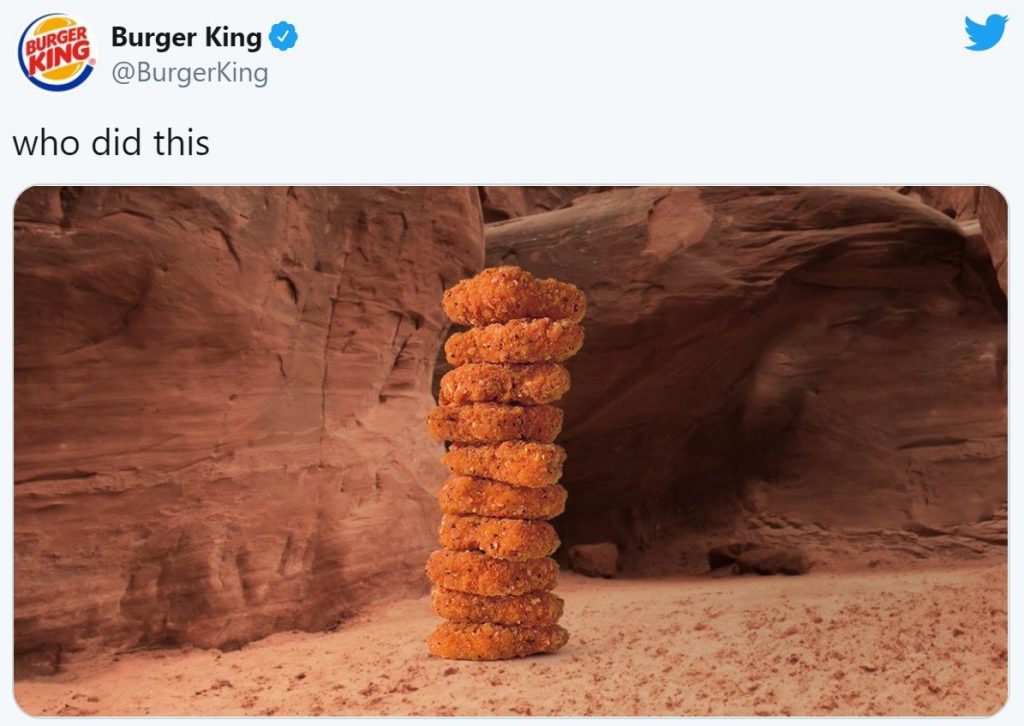Click the blue verified checkmark badge
The width and height of the screenshot is (1024, 726).
click(283, 37)
